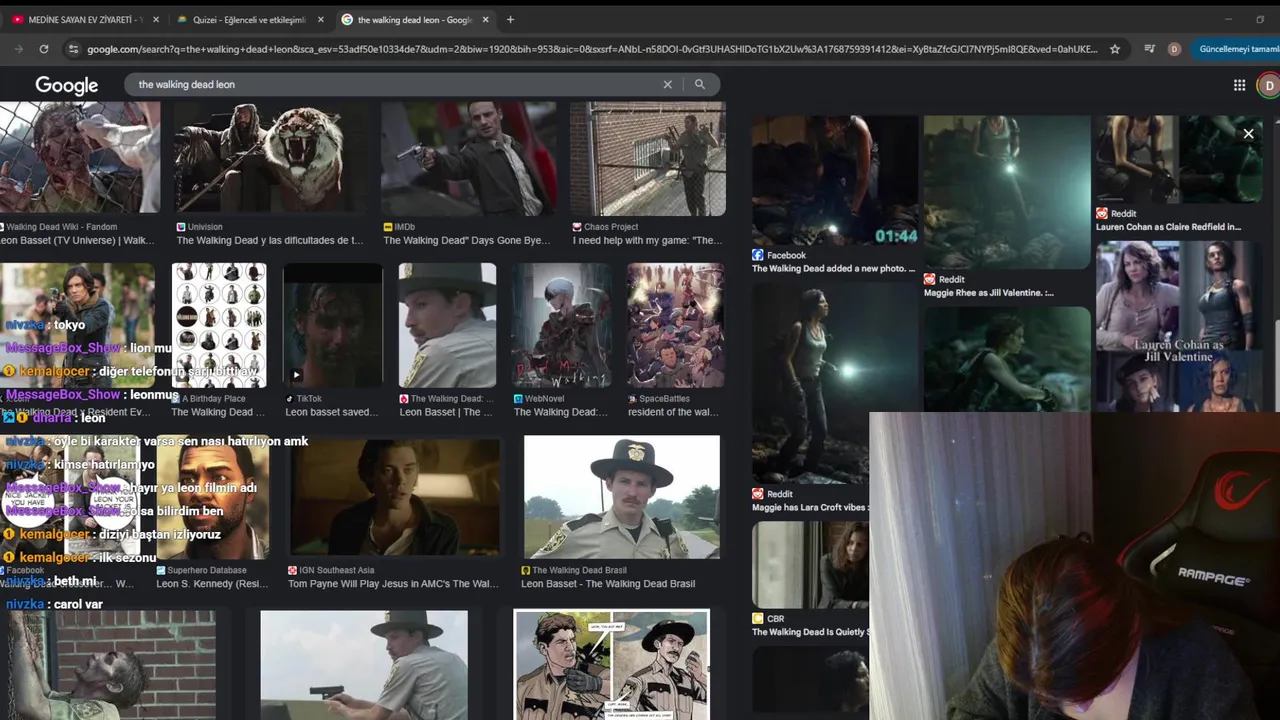Open Reddit Maggie Rhee as Jill Valentine image
The height and width of the screenshot is (720, 1280).
[x=1007, y=192]
